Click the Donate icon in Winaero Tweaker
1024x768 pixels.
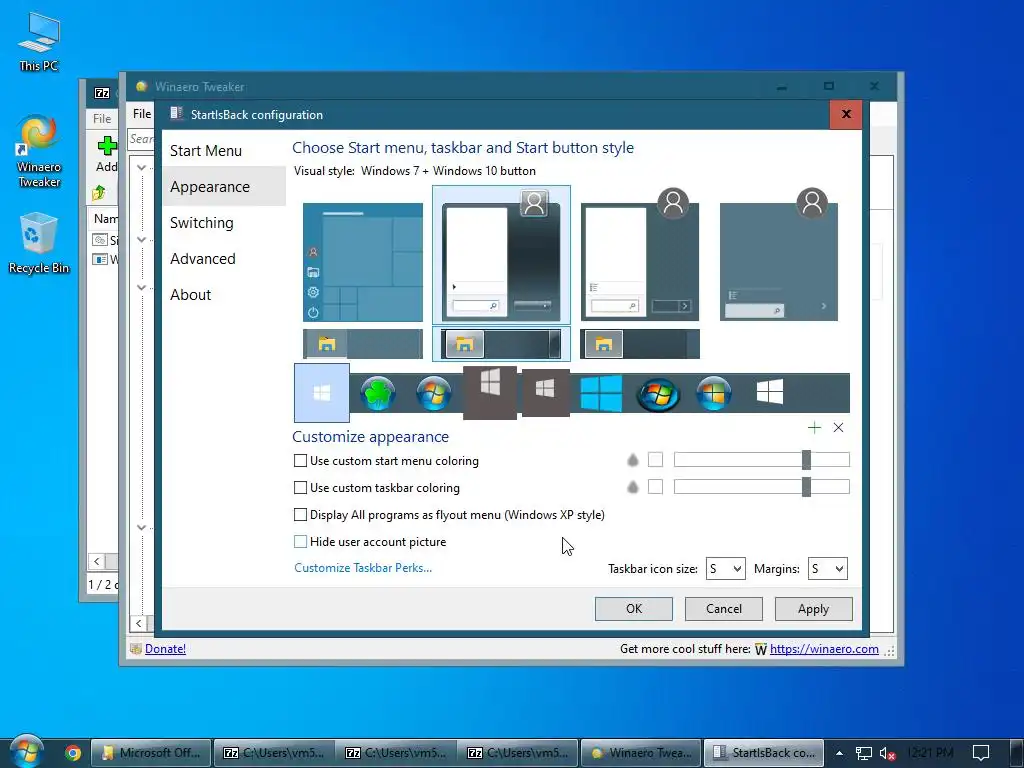(x=136, y=648)
